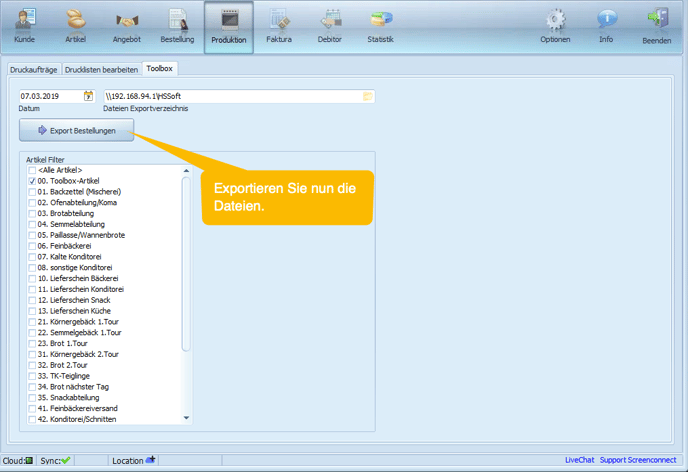Check 42. Konditorei/Schnitten
688x472 pixels.
coord(32,419)
